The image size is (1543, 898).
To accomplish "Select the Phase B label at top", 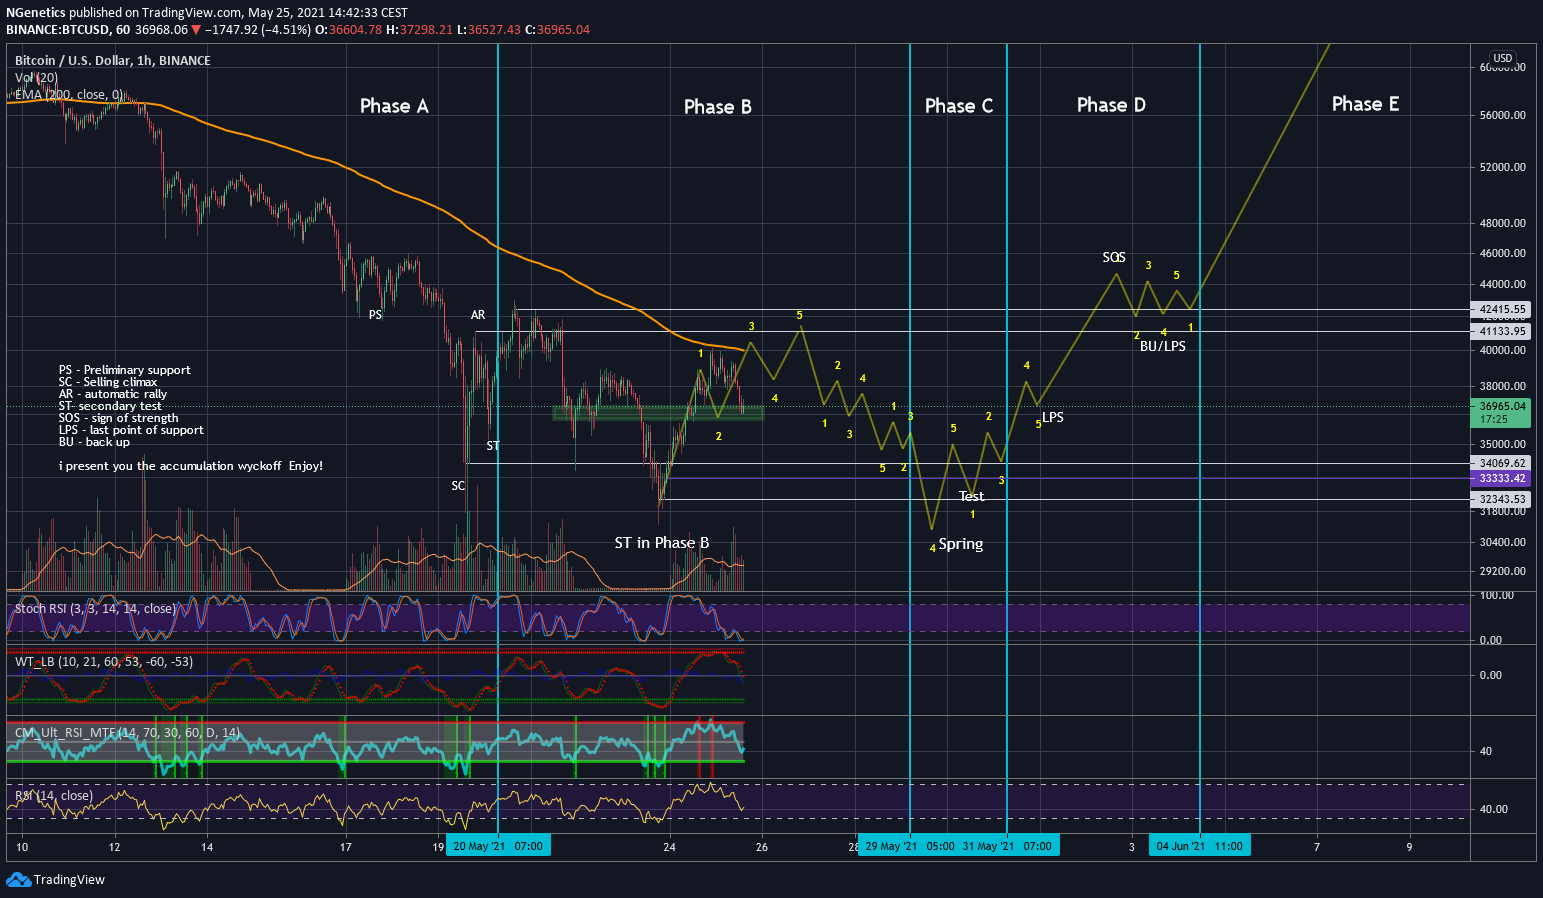I will click(x=717, y=107).
